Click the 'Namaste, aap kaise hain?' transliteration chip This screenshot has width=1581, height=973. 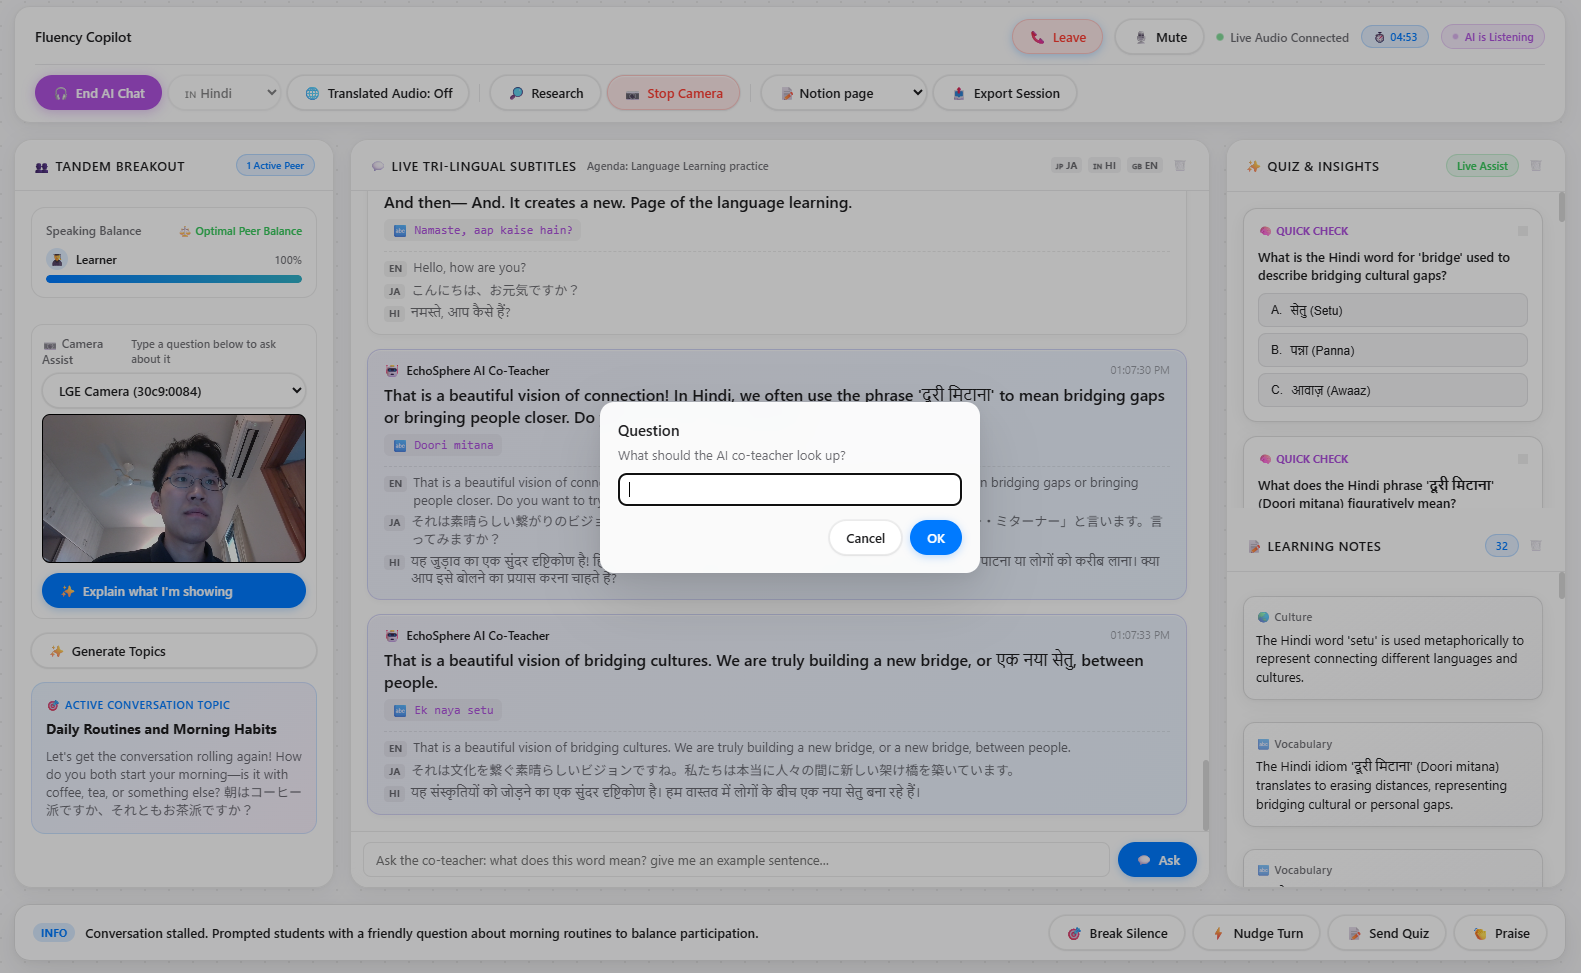pos(483,230)
